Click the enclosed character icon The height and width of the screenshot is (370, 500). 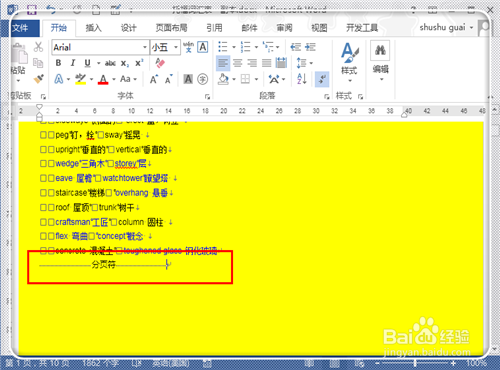203,79
